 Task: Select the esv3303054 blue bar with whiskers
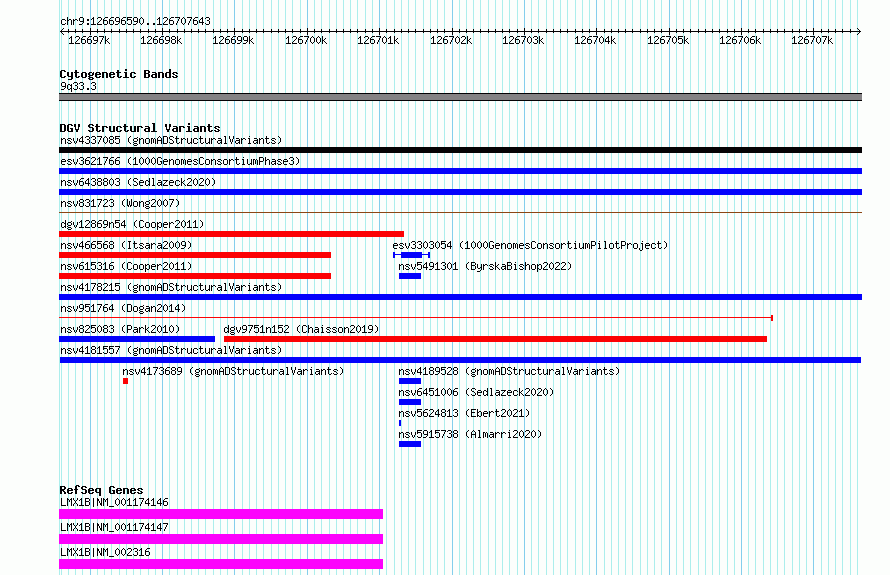click(412, 255)
